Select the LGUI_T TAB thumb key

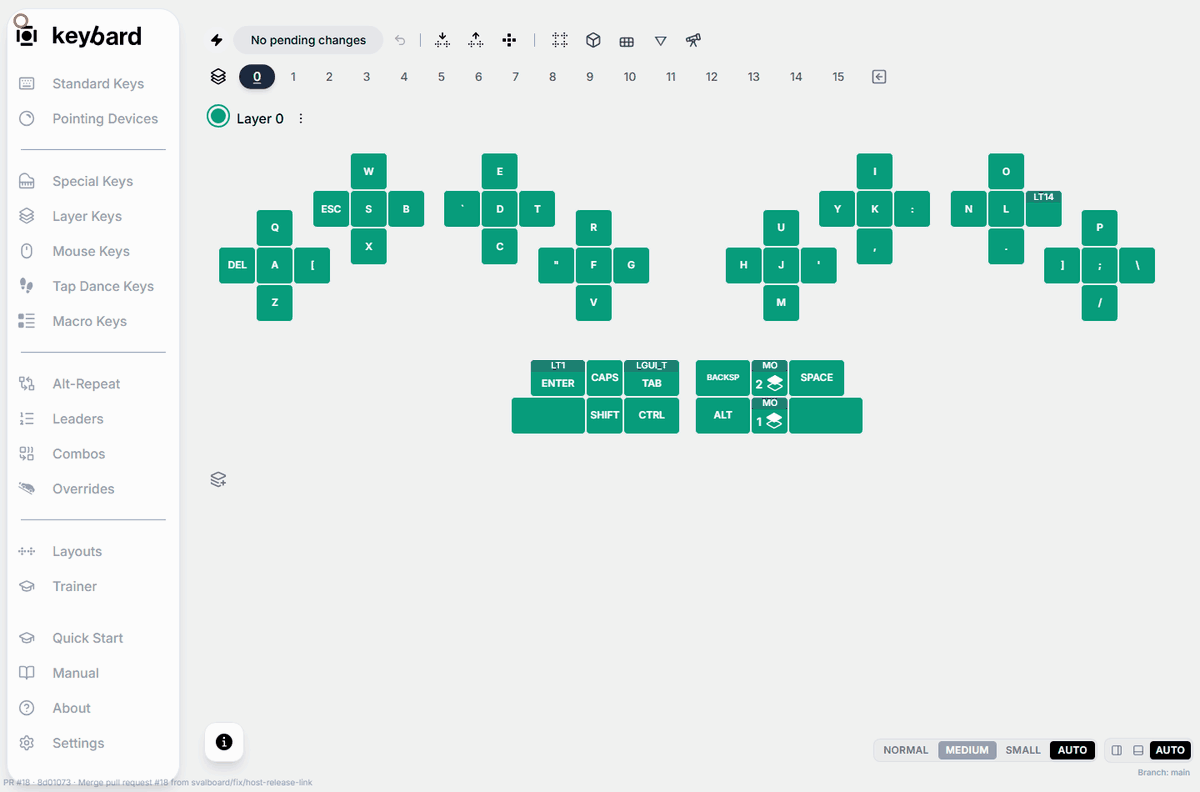tap(652, 378)
